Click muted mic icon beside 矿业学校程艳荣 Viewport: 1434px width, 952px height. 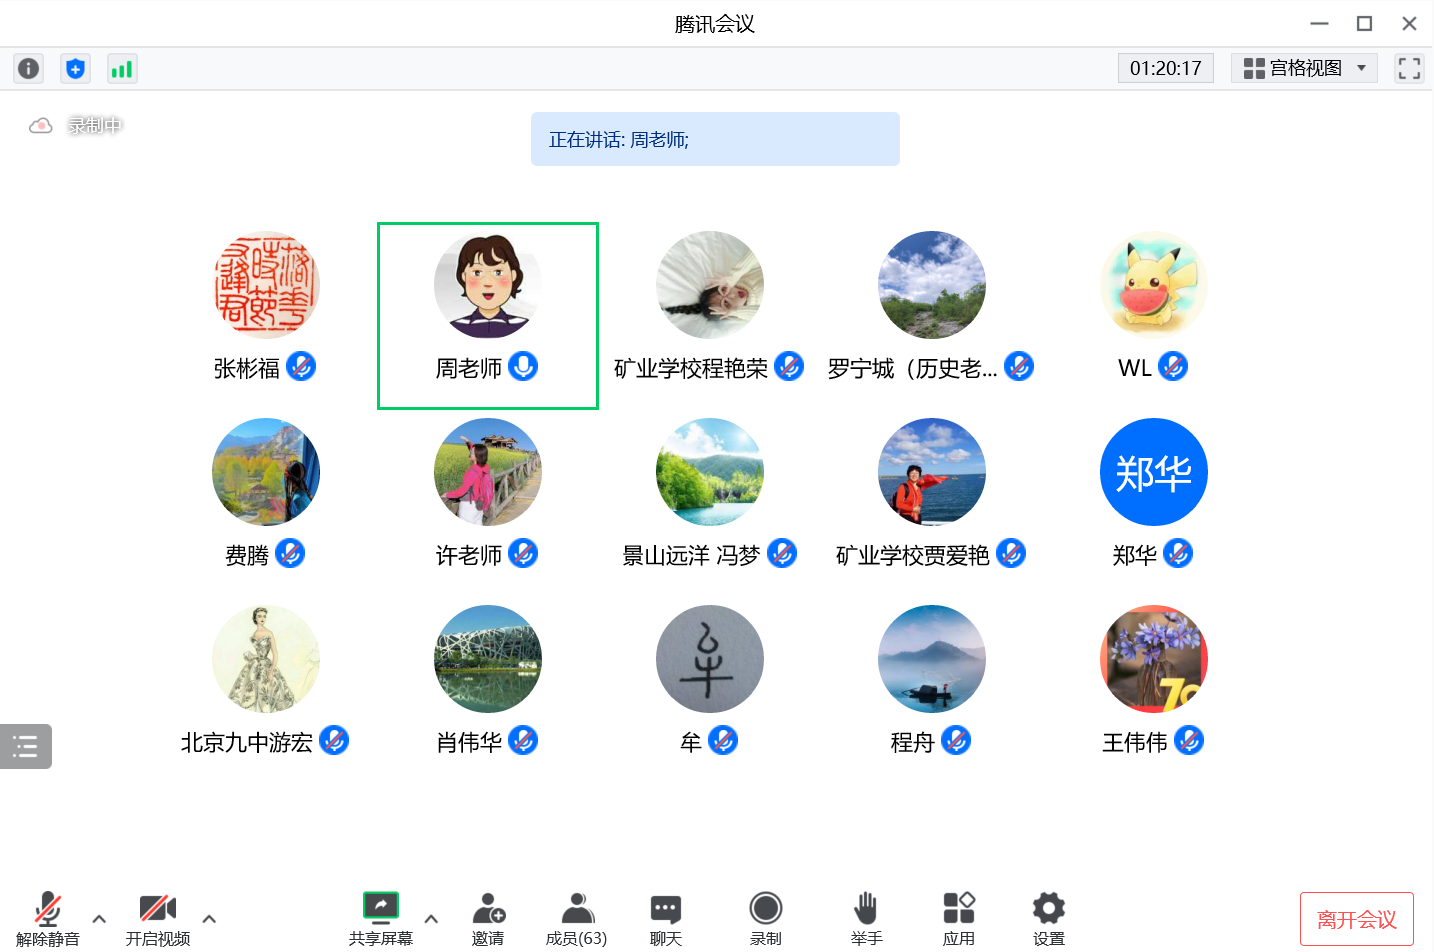(789, 367)
